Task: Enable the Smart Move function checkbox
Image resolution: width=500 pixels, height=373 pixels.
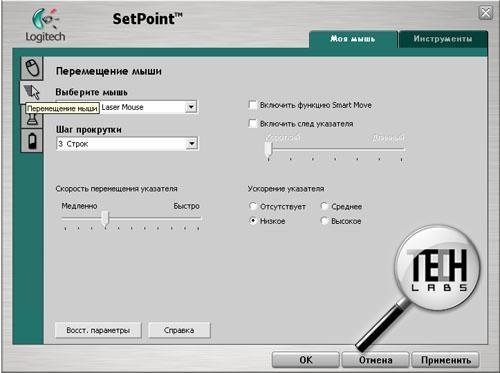Action: tap(253, 105)
